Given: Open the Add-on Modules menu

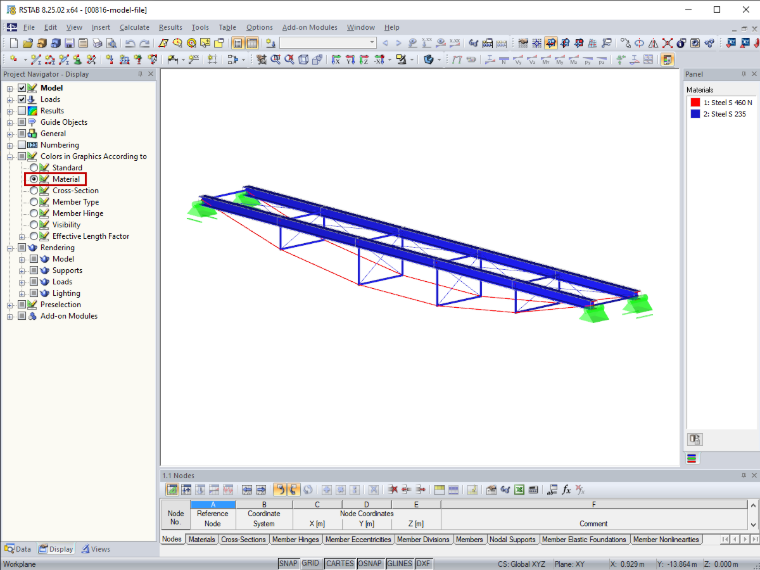Looking at the screenshot, I should [310, 28].
